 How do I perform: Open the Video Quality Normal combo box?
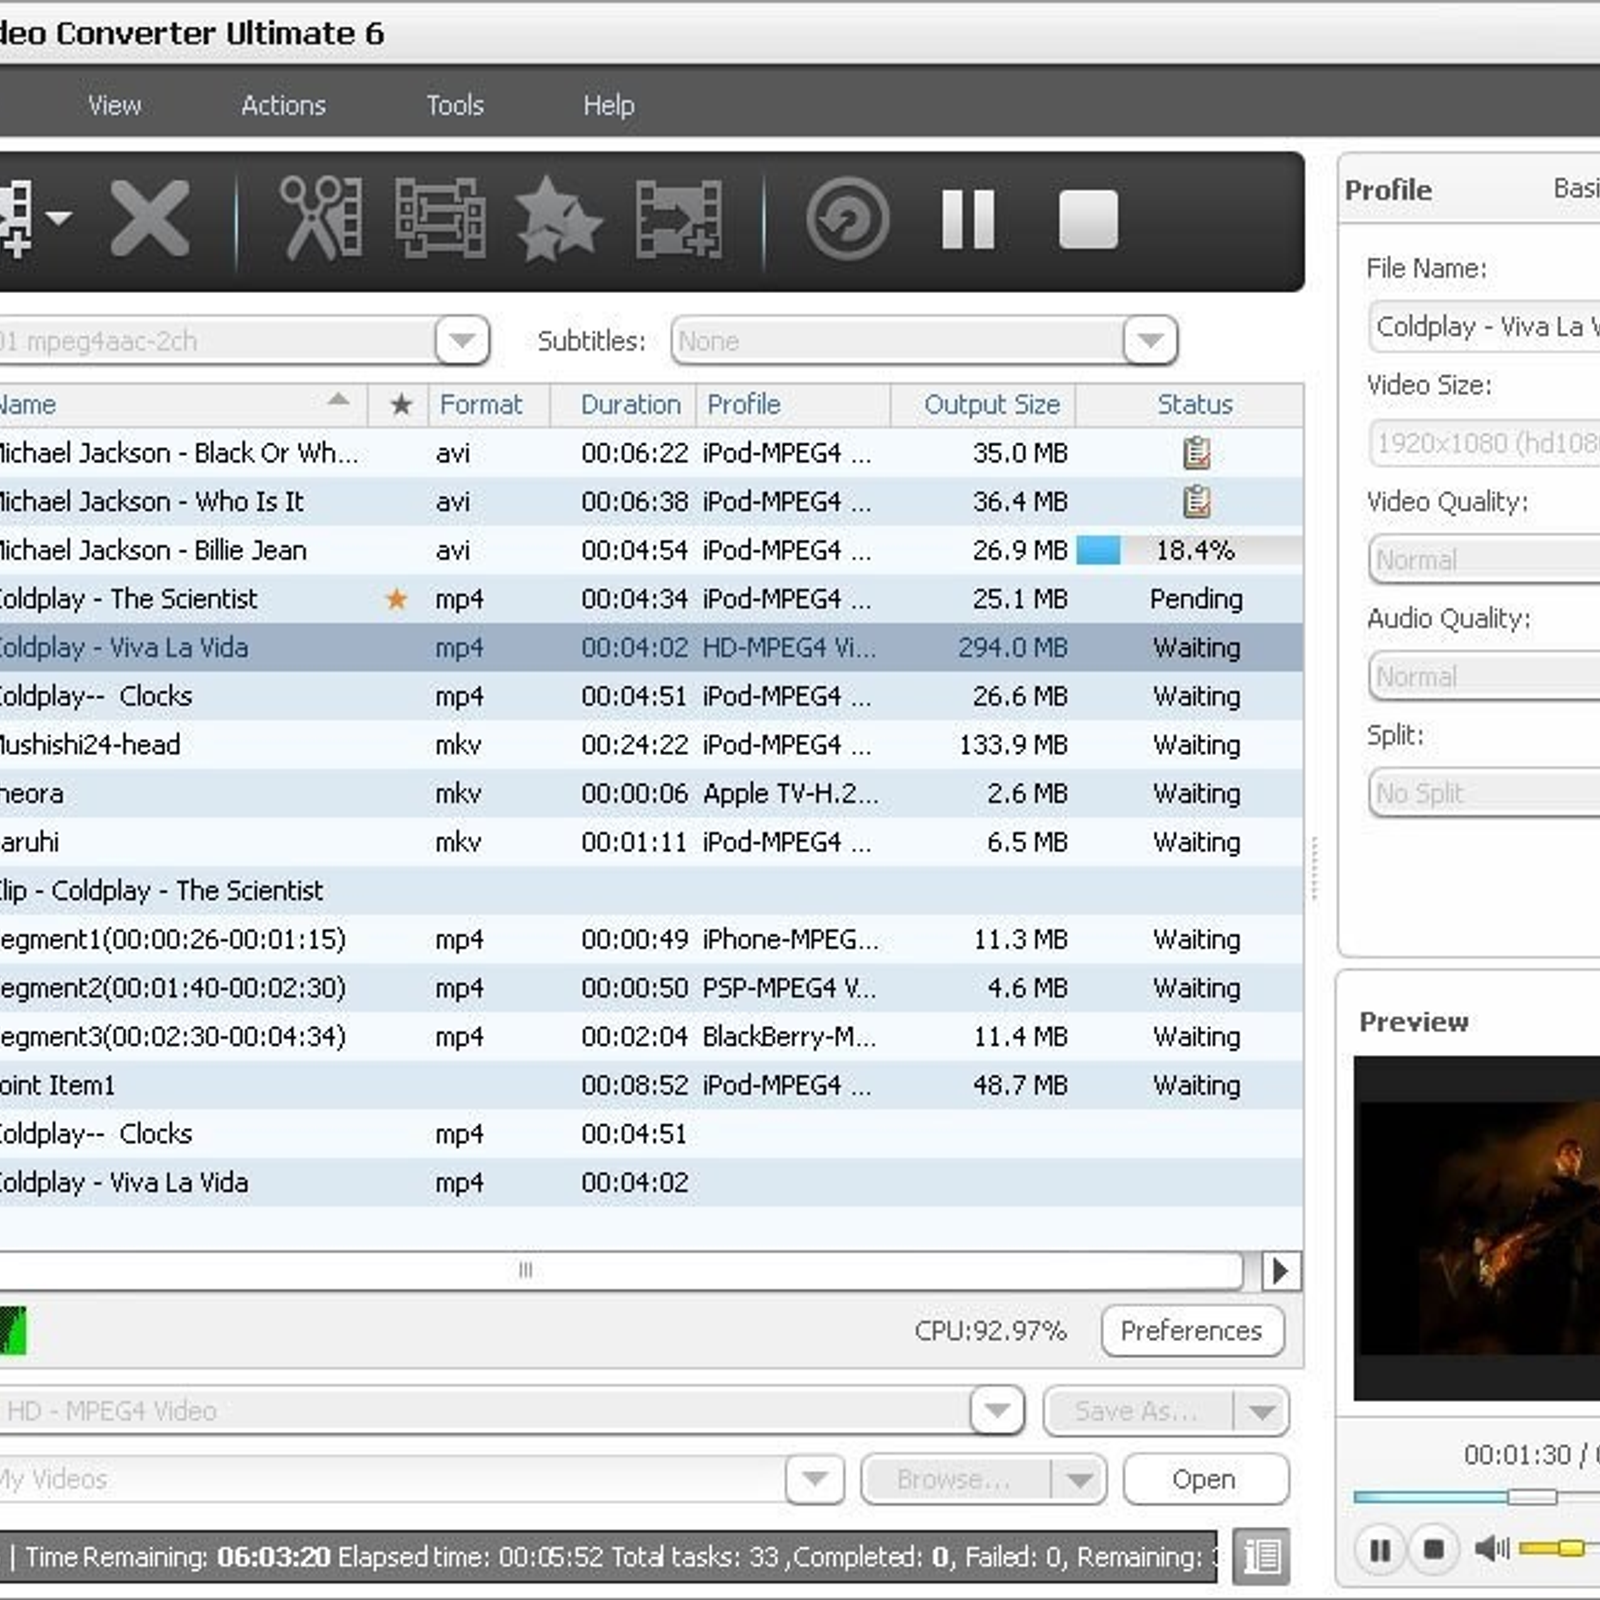point(1484,560)
